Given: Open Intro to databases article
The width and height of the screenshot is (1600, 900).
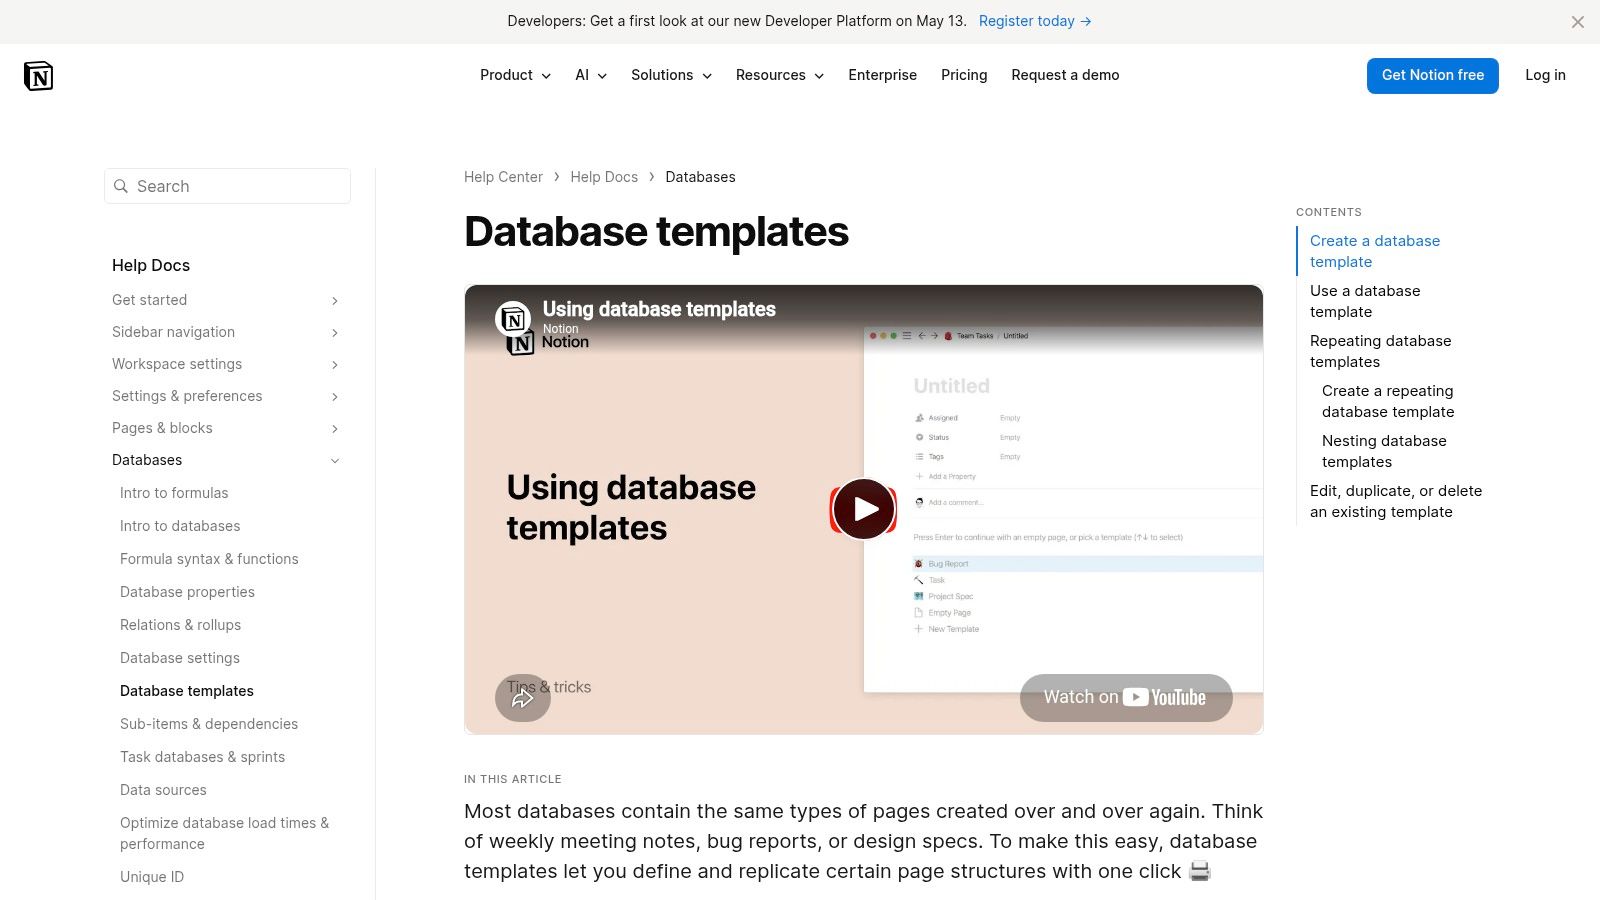Looking at the screenshot, I should pos(180,526).
